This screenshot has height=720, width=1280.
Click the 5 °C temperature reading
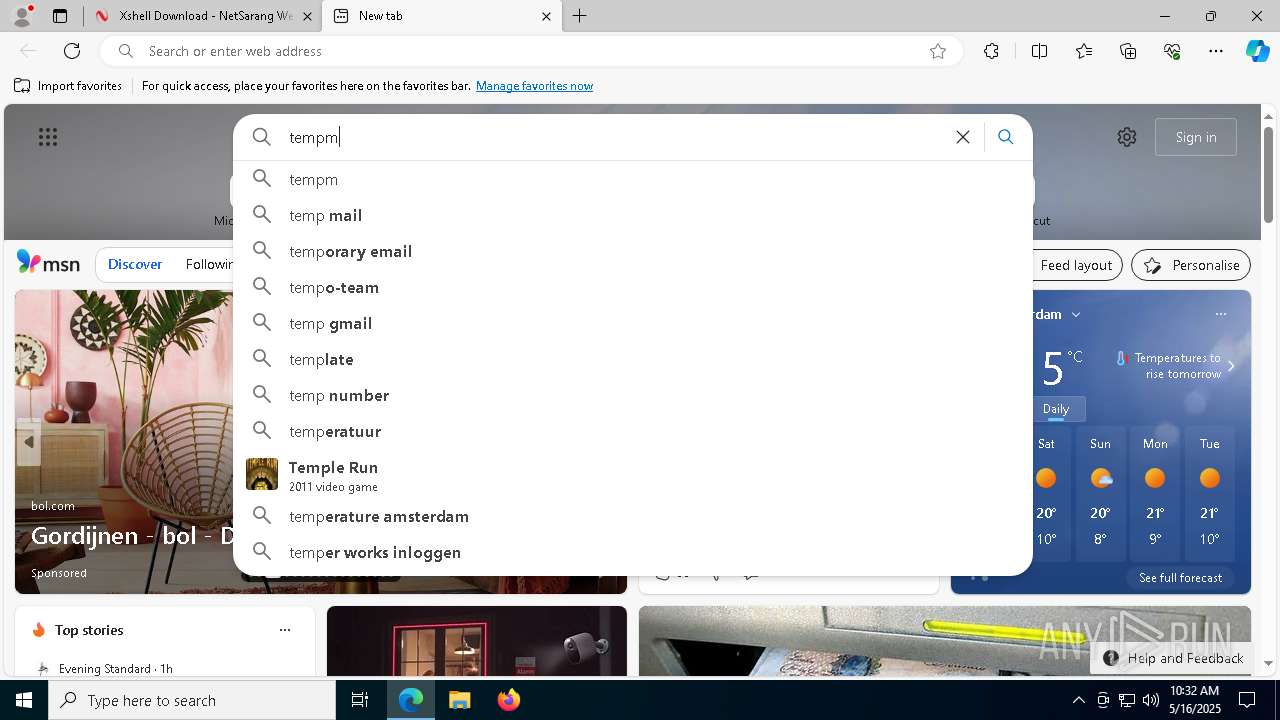(1062, 368)
